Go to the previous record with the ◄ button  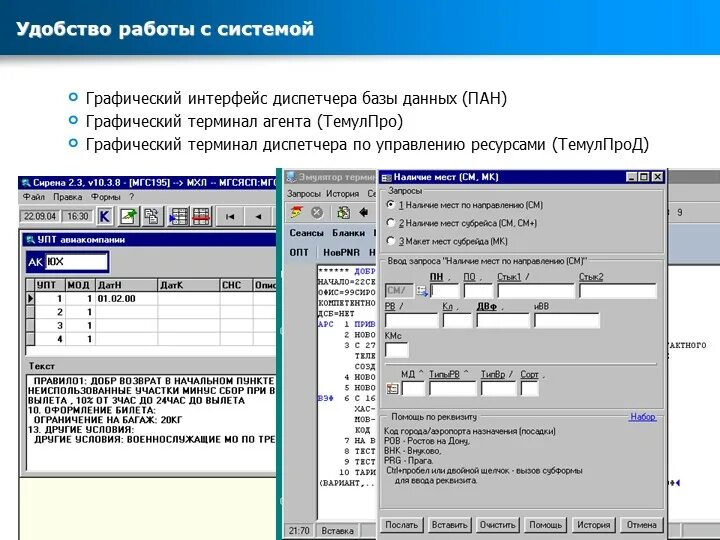pyautogui.click(x=259, y=216)
